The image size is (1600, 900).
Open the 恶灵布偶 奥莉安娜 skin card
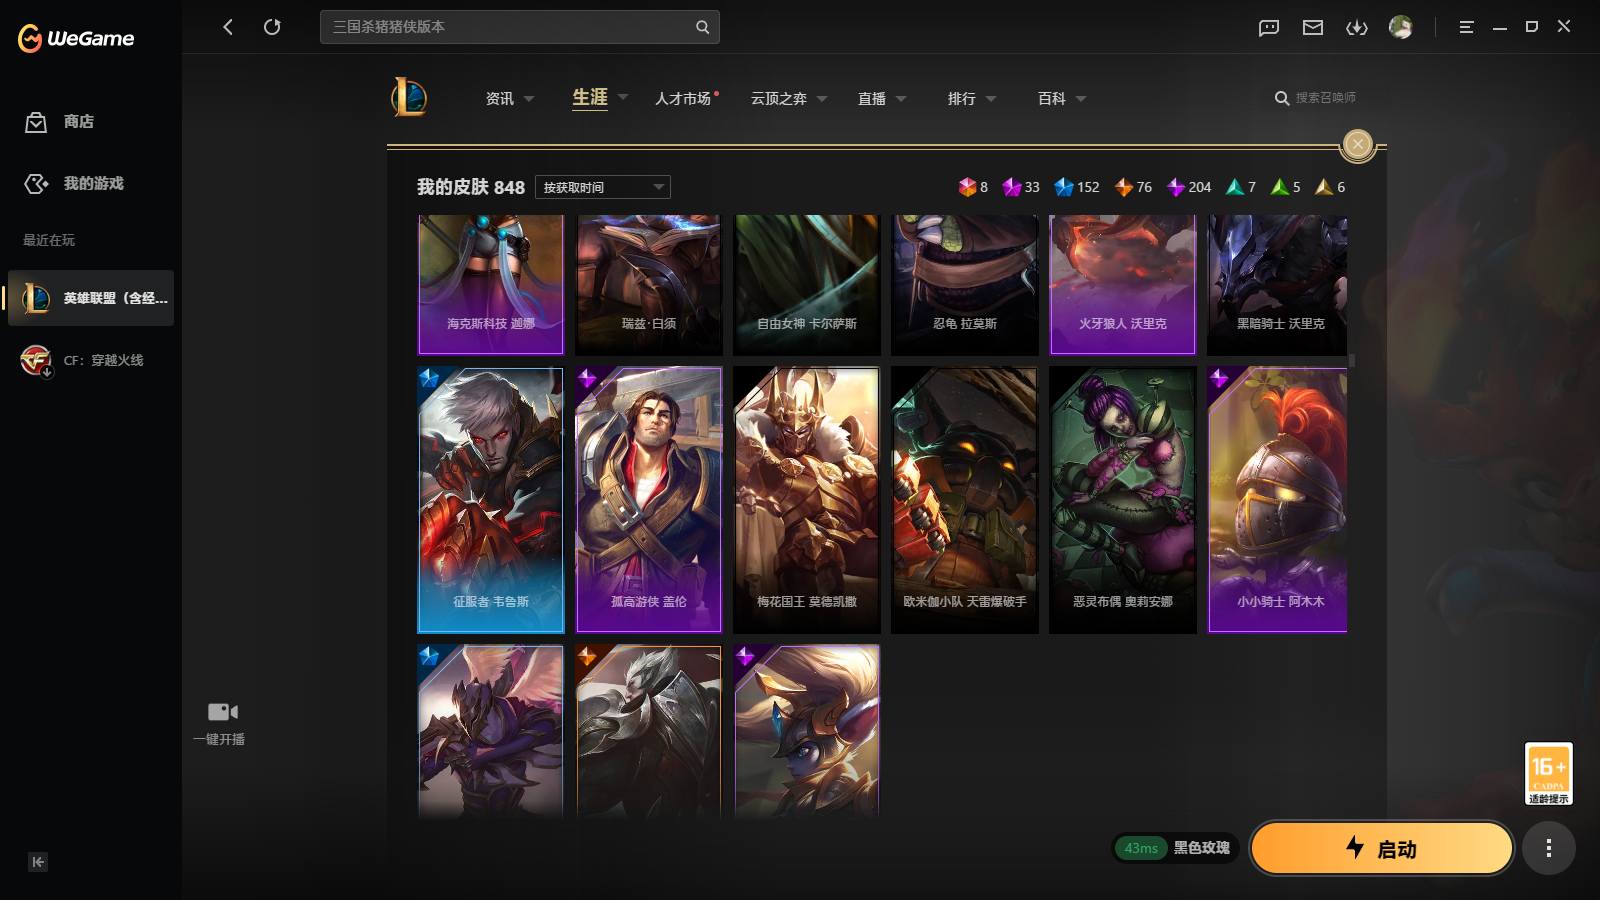click(x=1123, y=500)
